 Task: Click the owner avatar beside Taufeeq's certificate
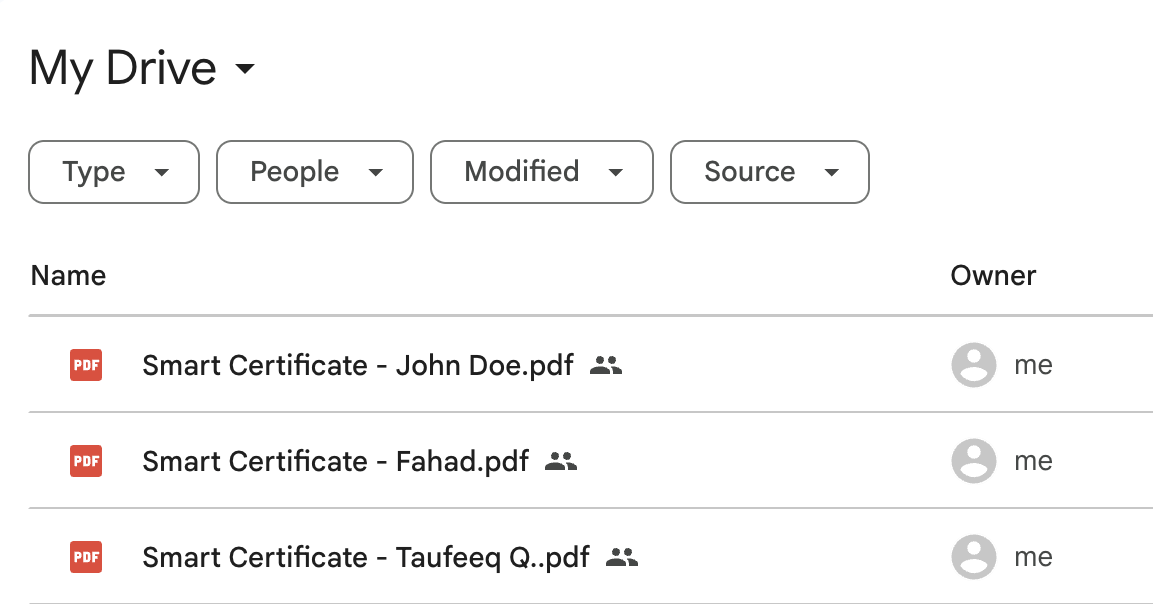[x=973, y=557]
